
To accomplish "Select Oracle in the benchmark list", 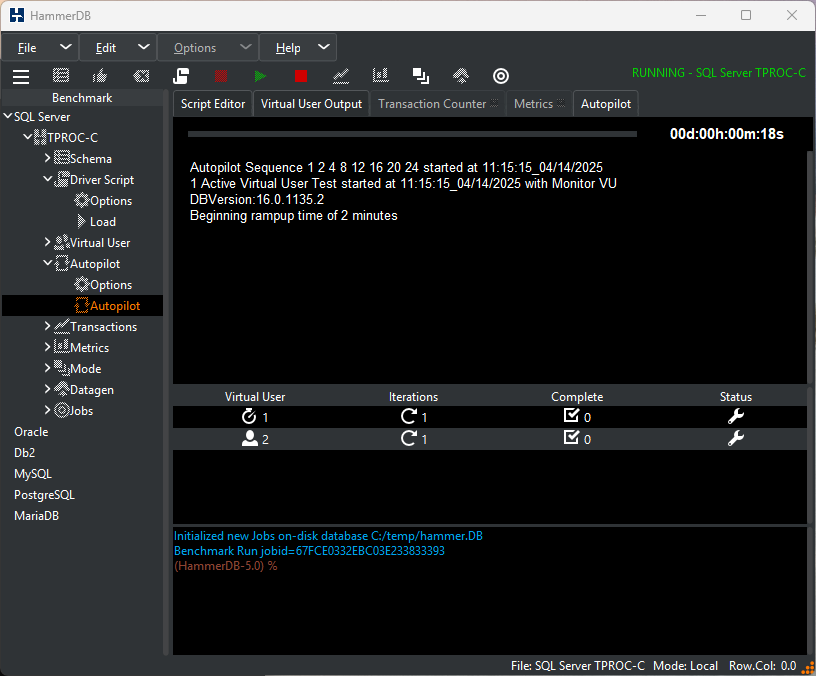I will point(31,431).
